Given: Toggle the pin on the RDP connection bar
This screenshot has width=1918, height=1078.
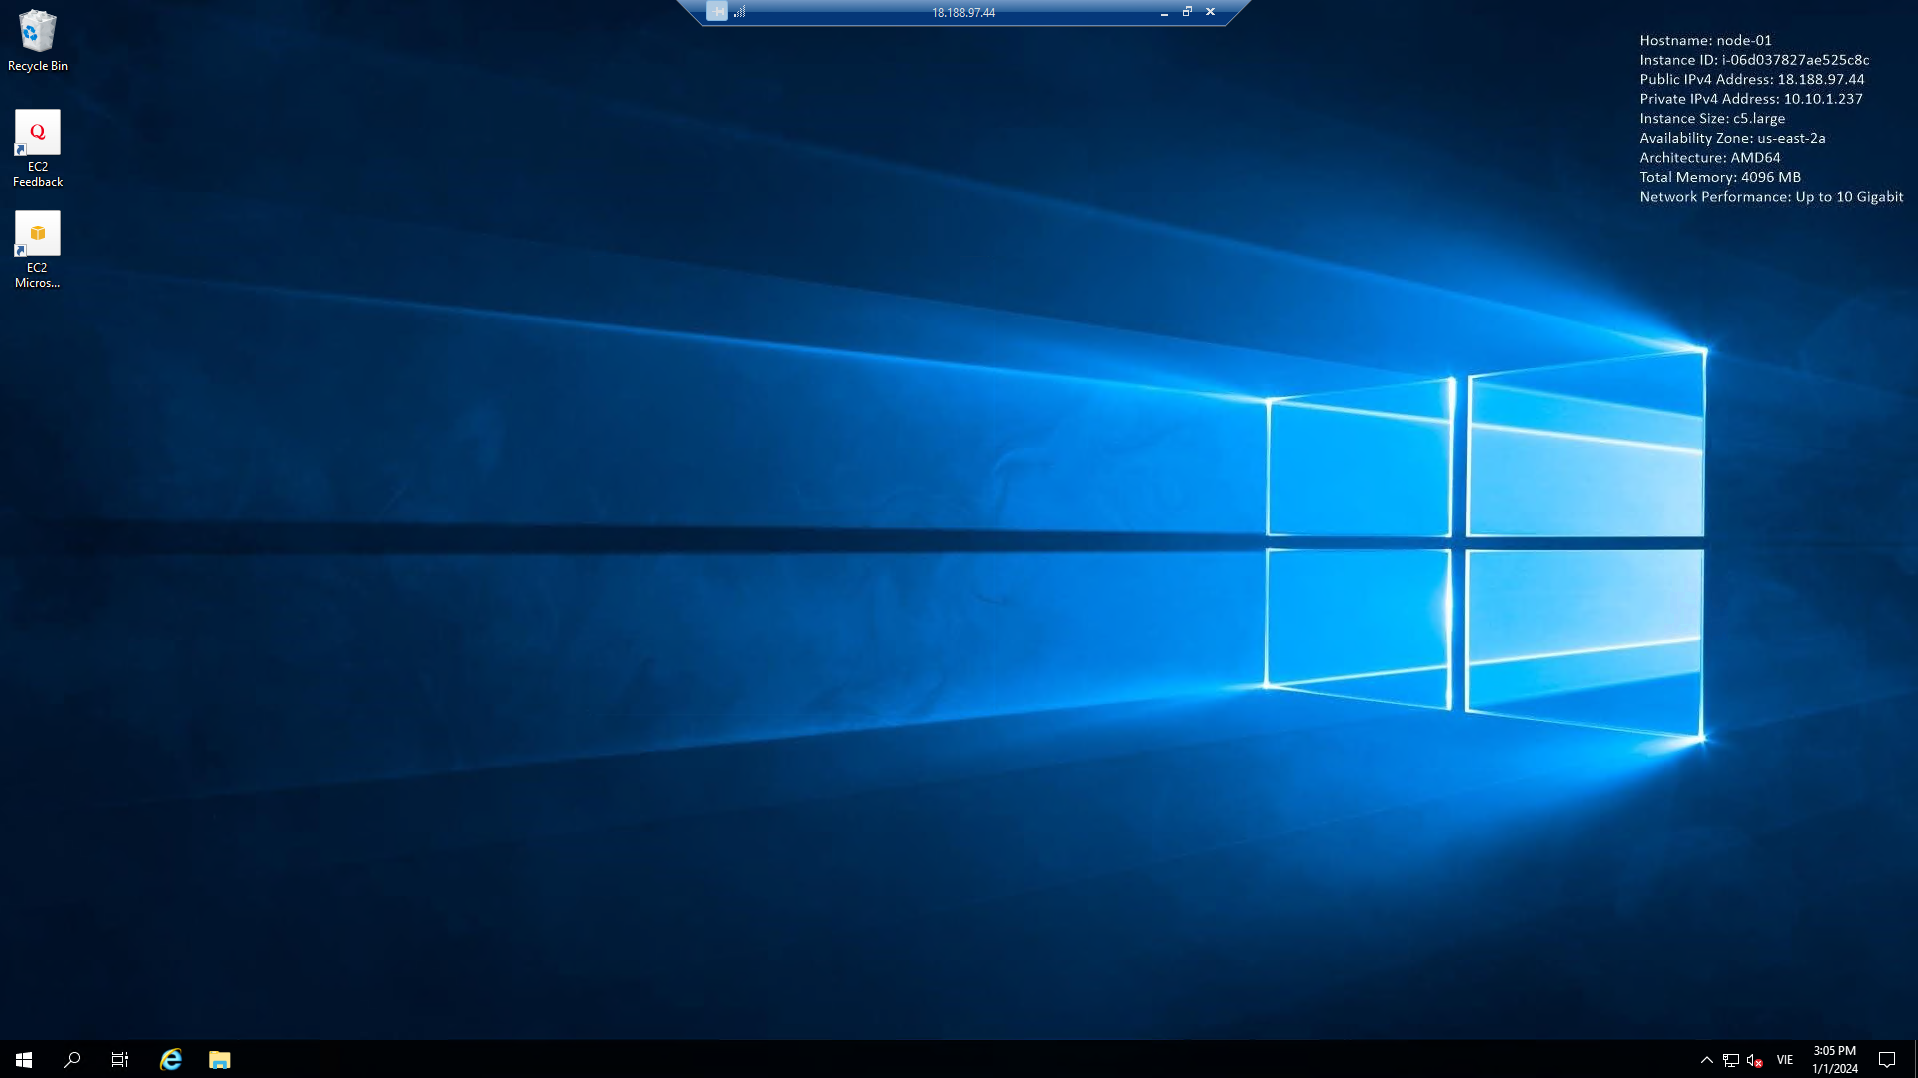Looking at the screenshot, I should point(716,12).
